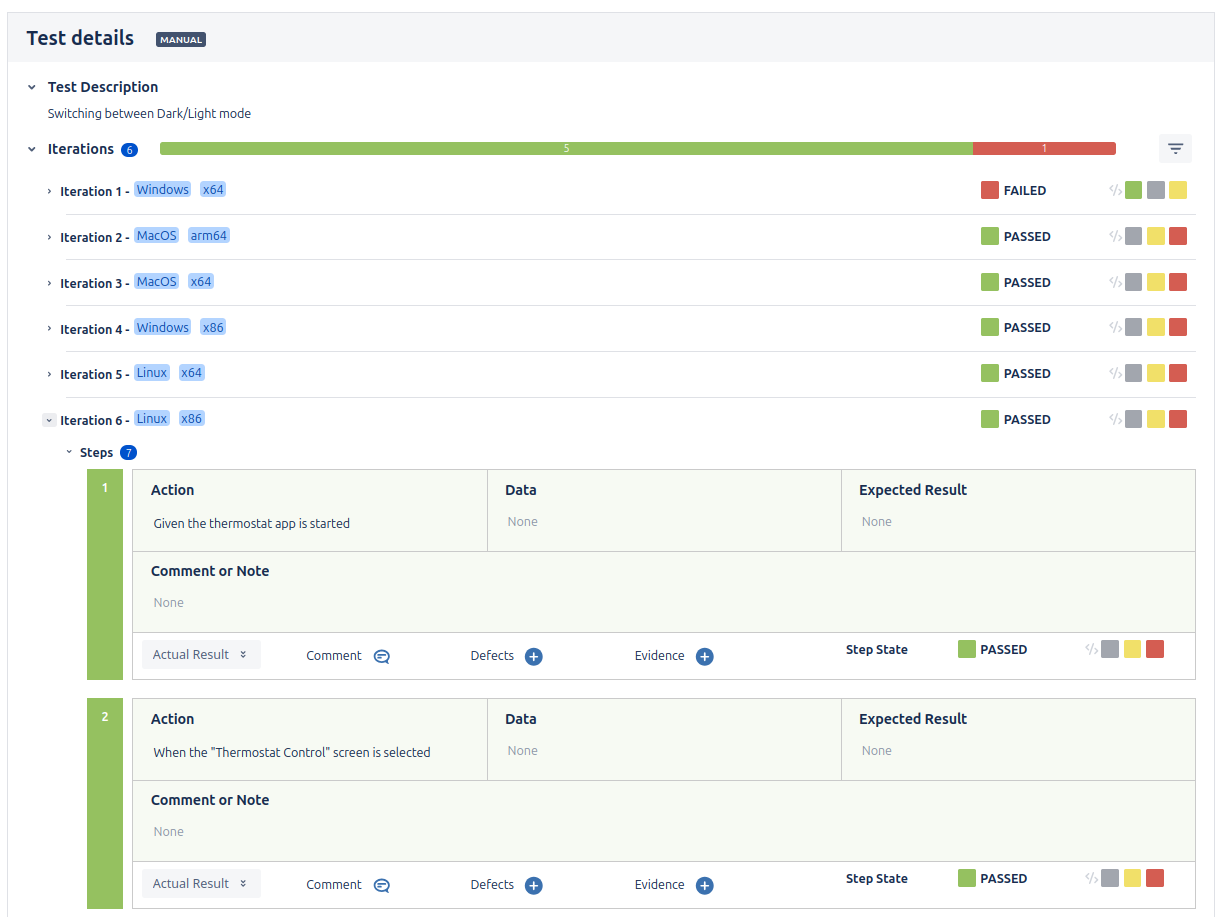Collapse Iteration 6 Linux x86
Image resolution: width=1226 pixels, height=917 pixels.
click(49, 420)
